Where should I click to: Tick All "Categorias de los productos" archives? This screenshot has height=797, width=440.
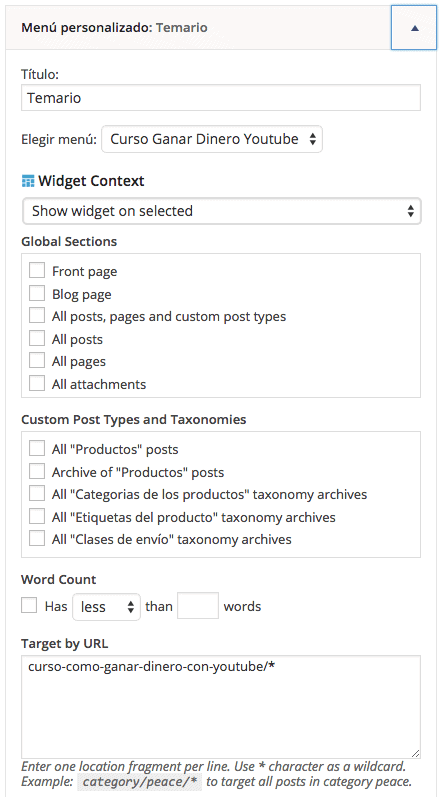coord(37,494)
